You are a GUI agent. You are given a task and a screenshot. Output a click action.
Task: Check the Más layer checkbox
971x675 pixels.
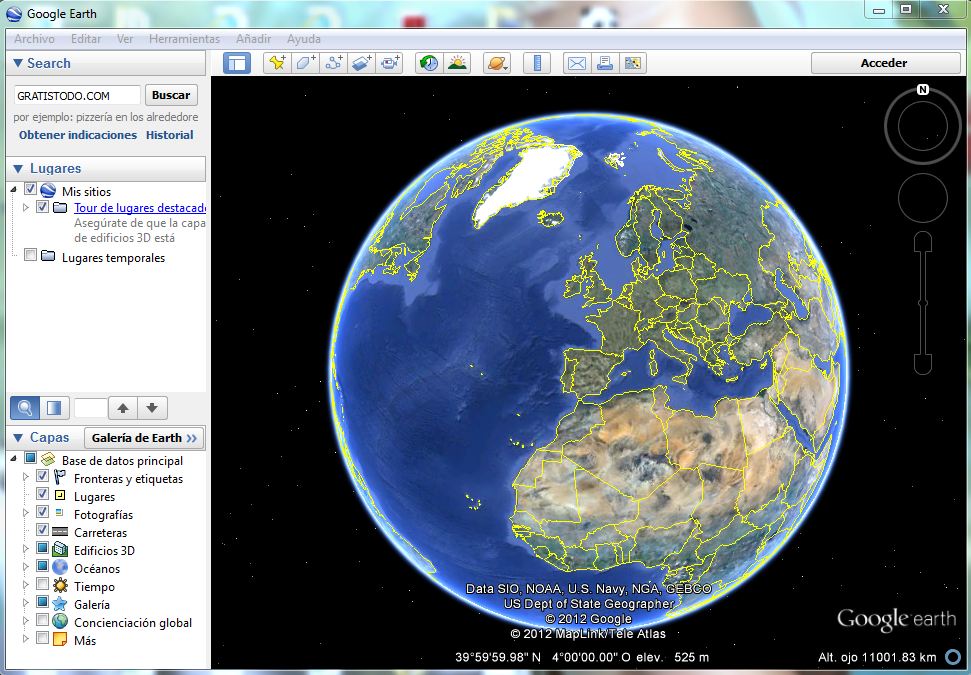[42, 637]
